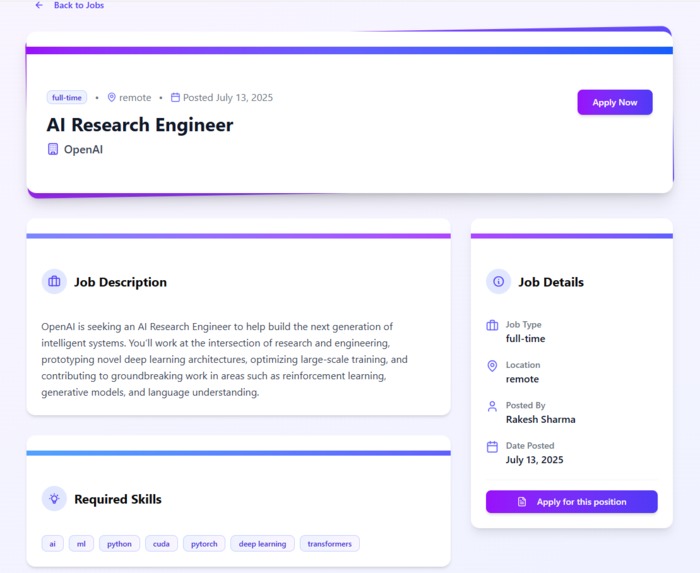The width and height of the screenshot is (700, 573).
Task: Click the Apply Now button
Action: click(615, 102)
